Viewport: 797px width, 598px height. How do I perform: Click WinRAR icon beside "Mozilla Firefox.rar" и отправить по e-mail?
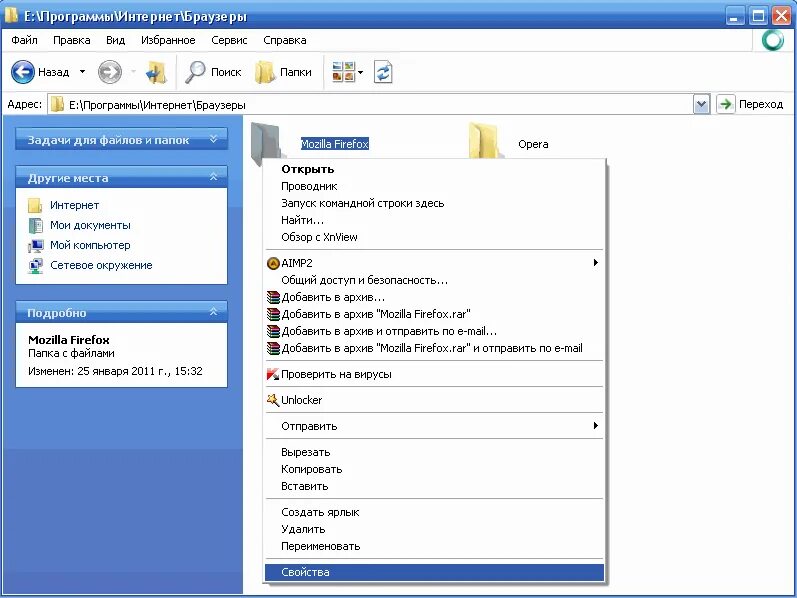pyautogui.click(x=273, y=348)
